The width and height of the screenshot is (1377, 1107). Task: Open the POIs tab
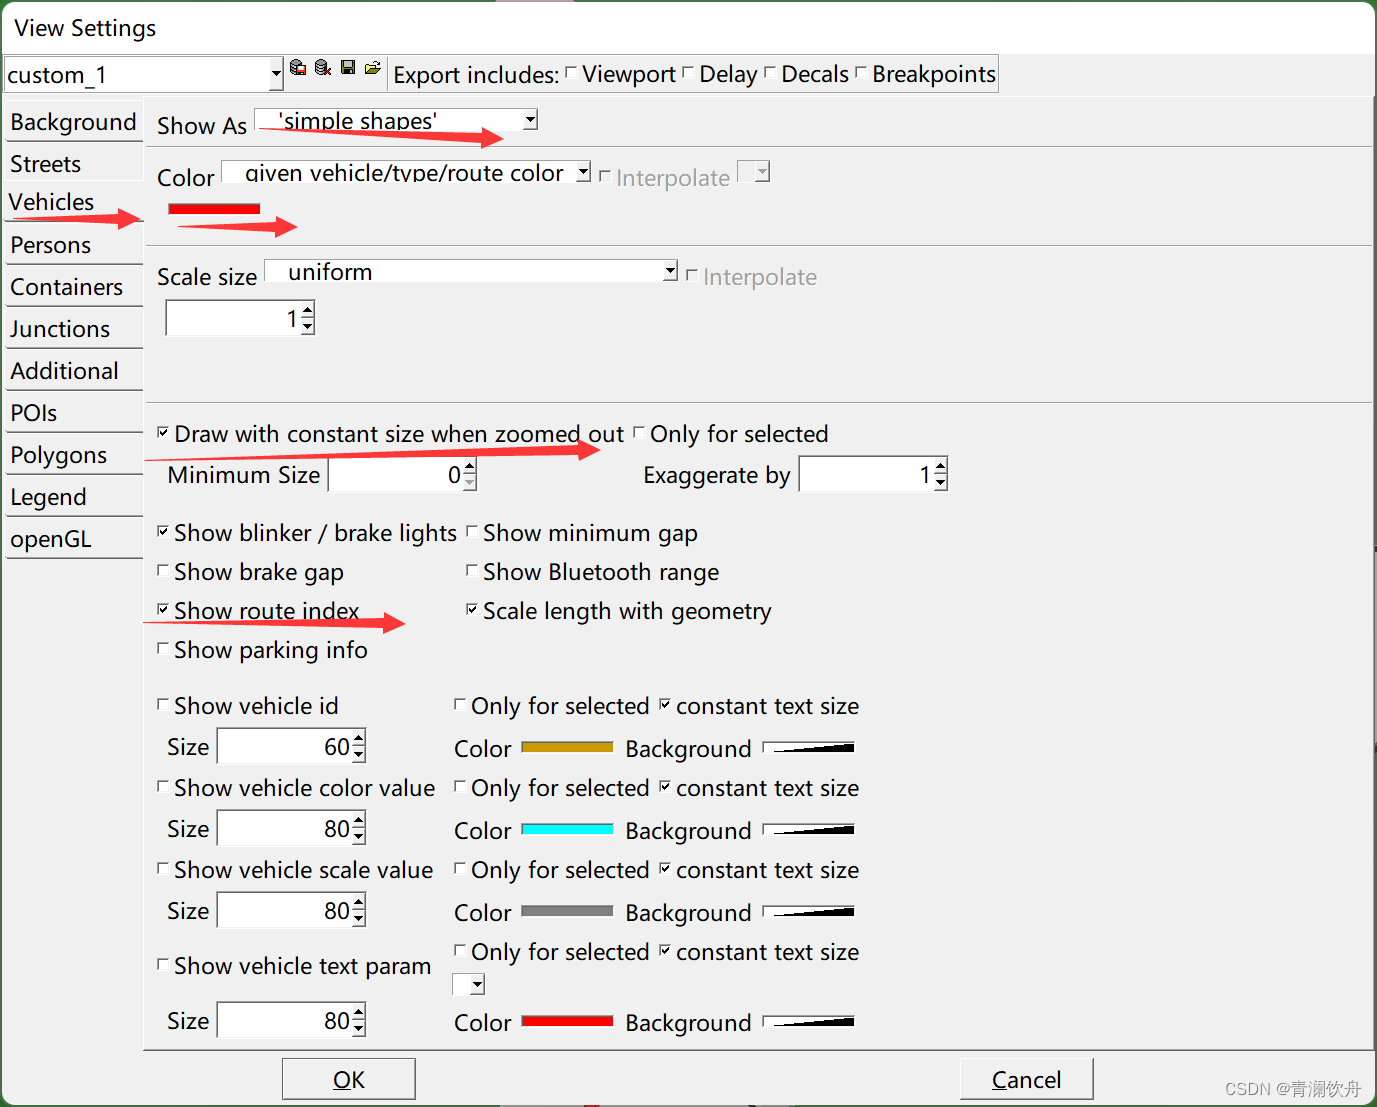(x=74, y=413)
